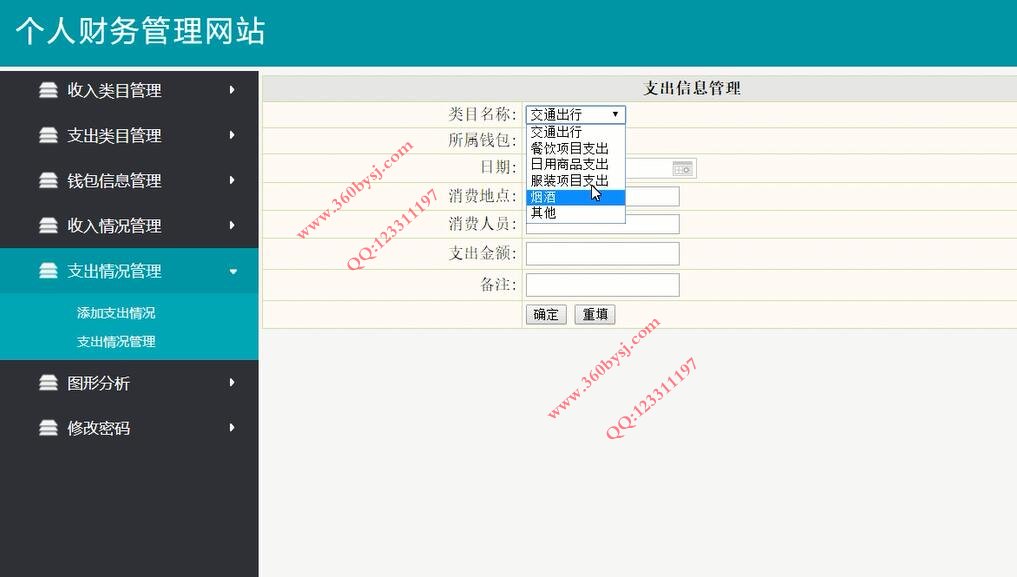This screenshot has width=1017, height=577.
Task: Focus the 备注 input field
Action: 603,285
